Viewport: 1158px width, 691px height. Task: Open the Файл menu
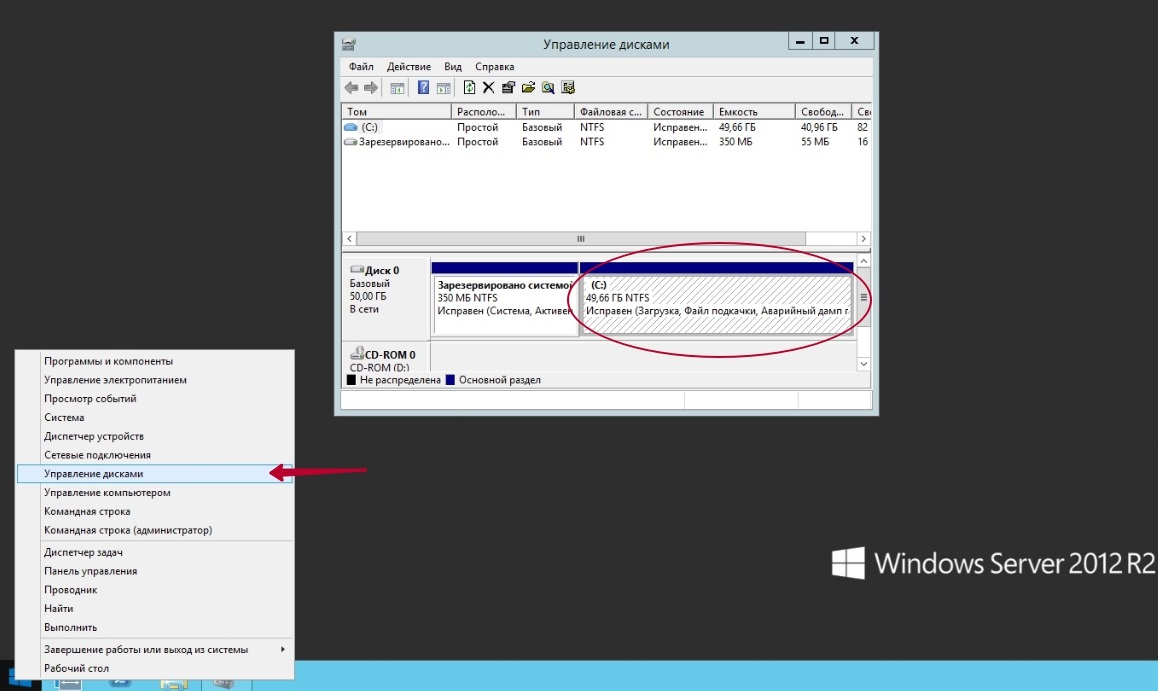tap(361, 67)
